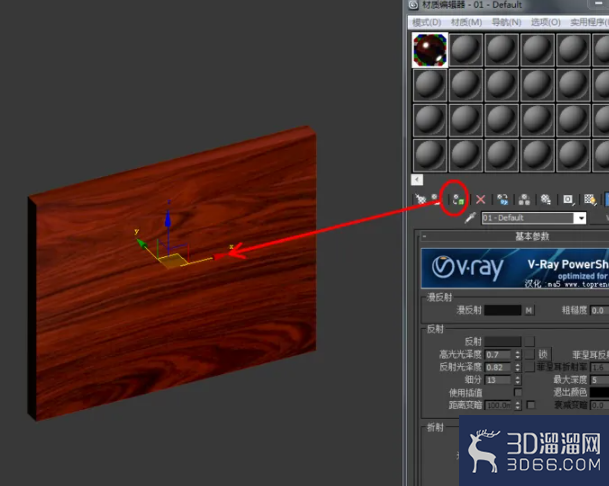Click the map button beside 反射 swatch

point(529,341)
